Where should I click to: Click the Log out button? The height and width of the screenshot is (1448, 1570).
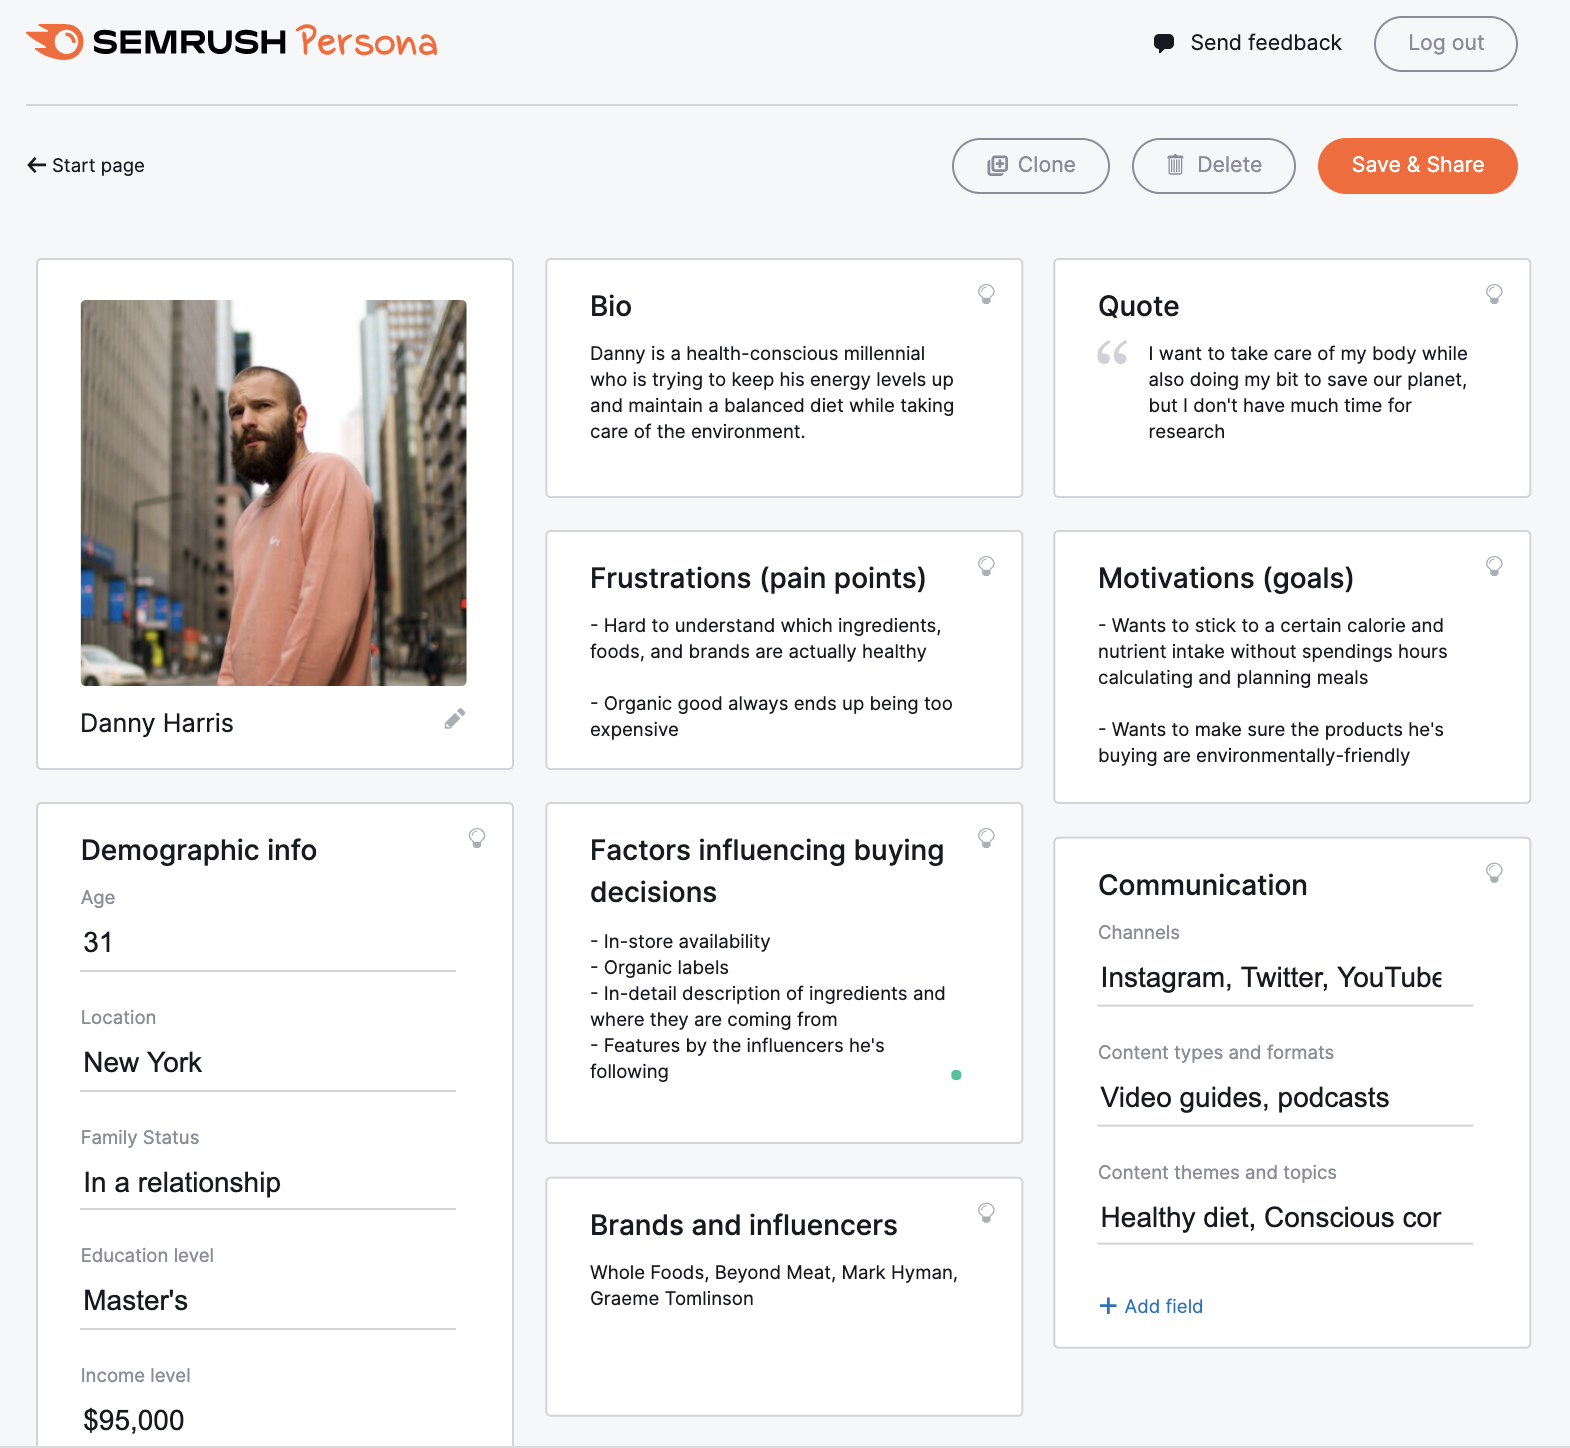(1445, 43)
